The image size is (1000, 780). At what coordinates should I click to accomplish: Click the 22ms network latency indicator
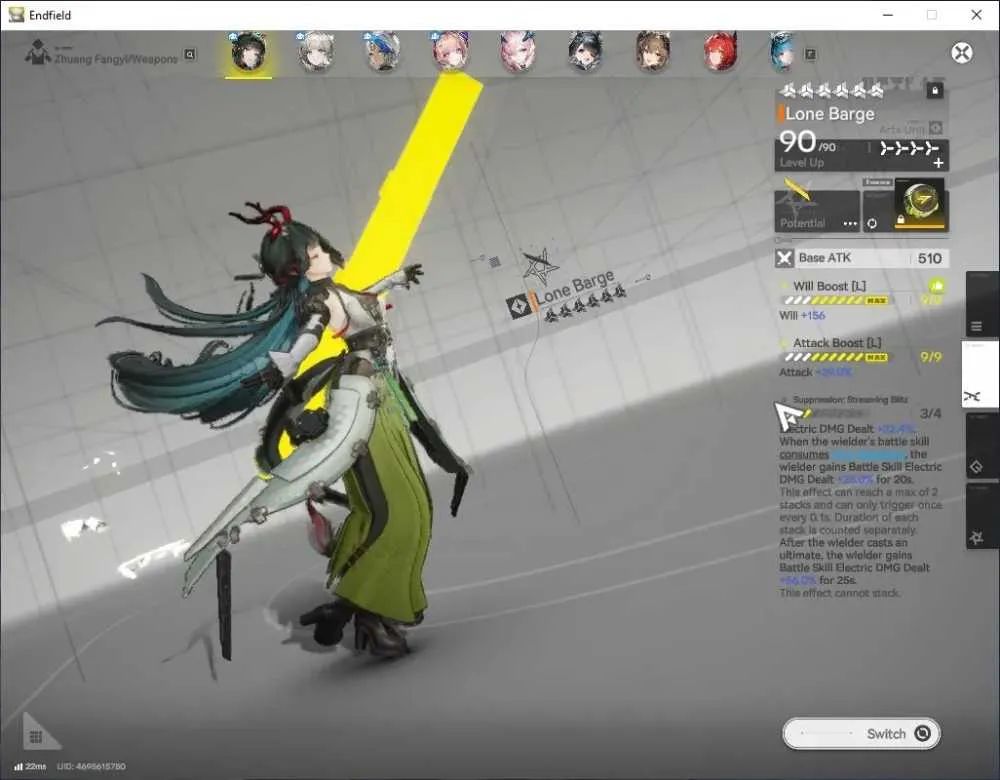coord(30,766)
